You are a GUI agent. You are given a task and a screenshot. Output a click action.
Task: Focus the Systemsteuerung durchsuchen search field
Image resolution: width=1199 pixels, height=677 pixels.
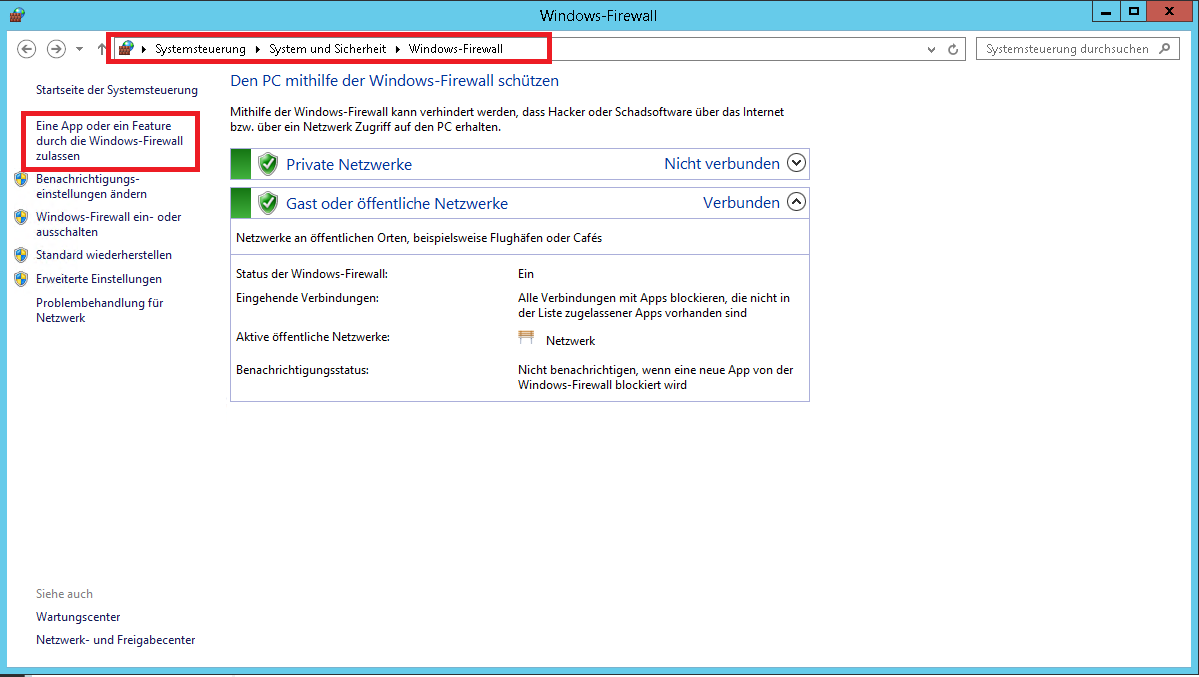point(1067,49)
